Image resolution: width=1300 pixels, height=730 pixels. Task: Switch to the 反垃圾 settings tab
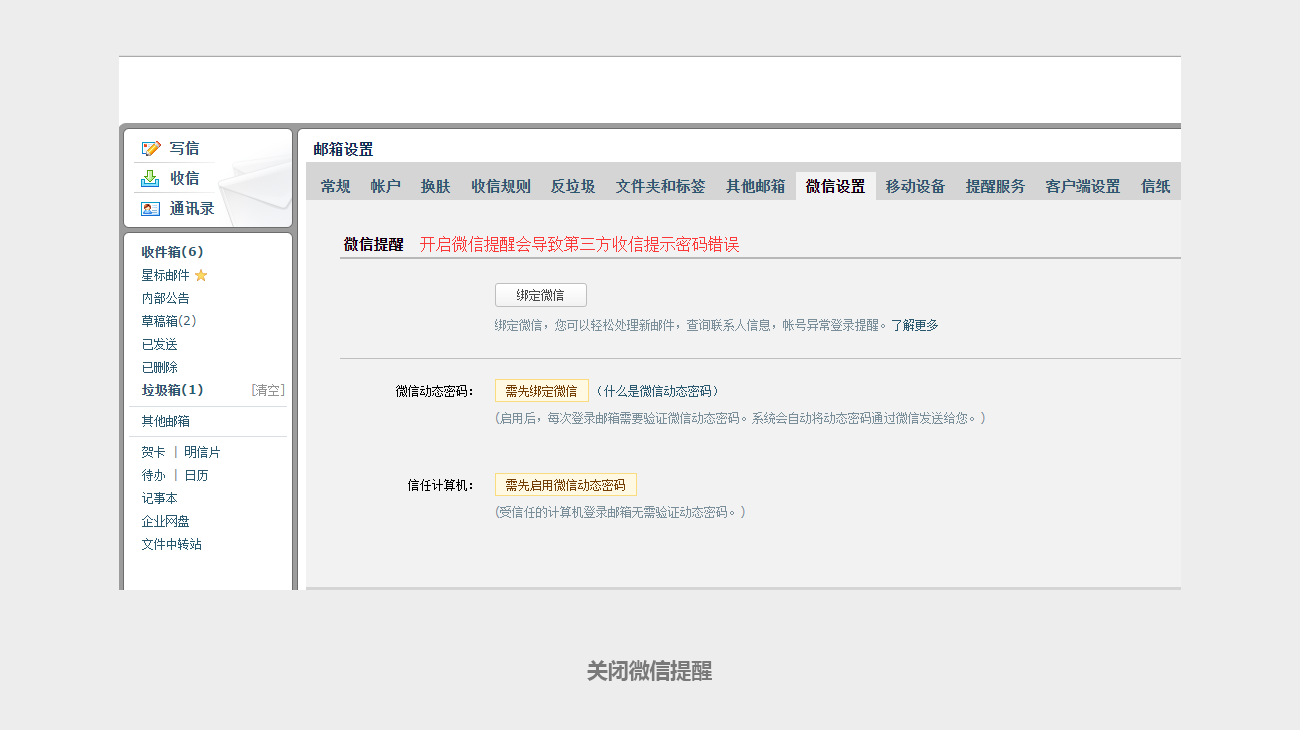[x=572, y=186]
